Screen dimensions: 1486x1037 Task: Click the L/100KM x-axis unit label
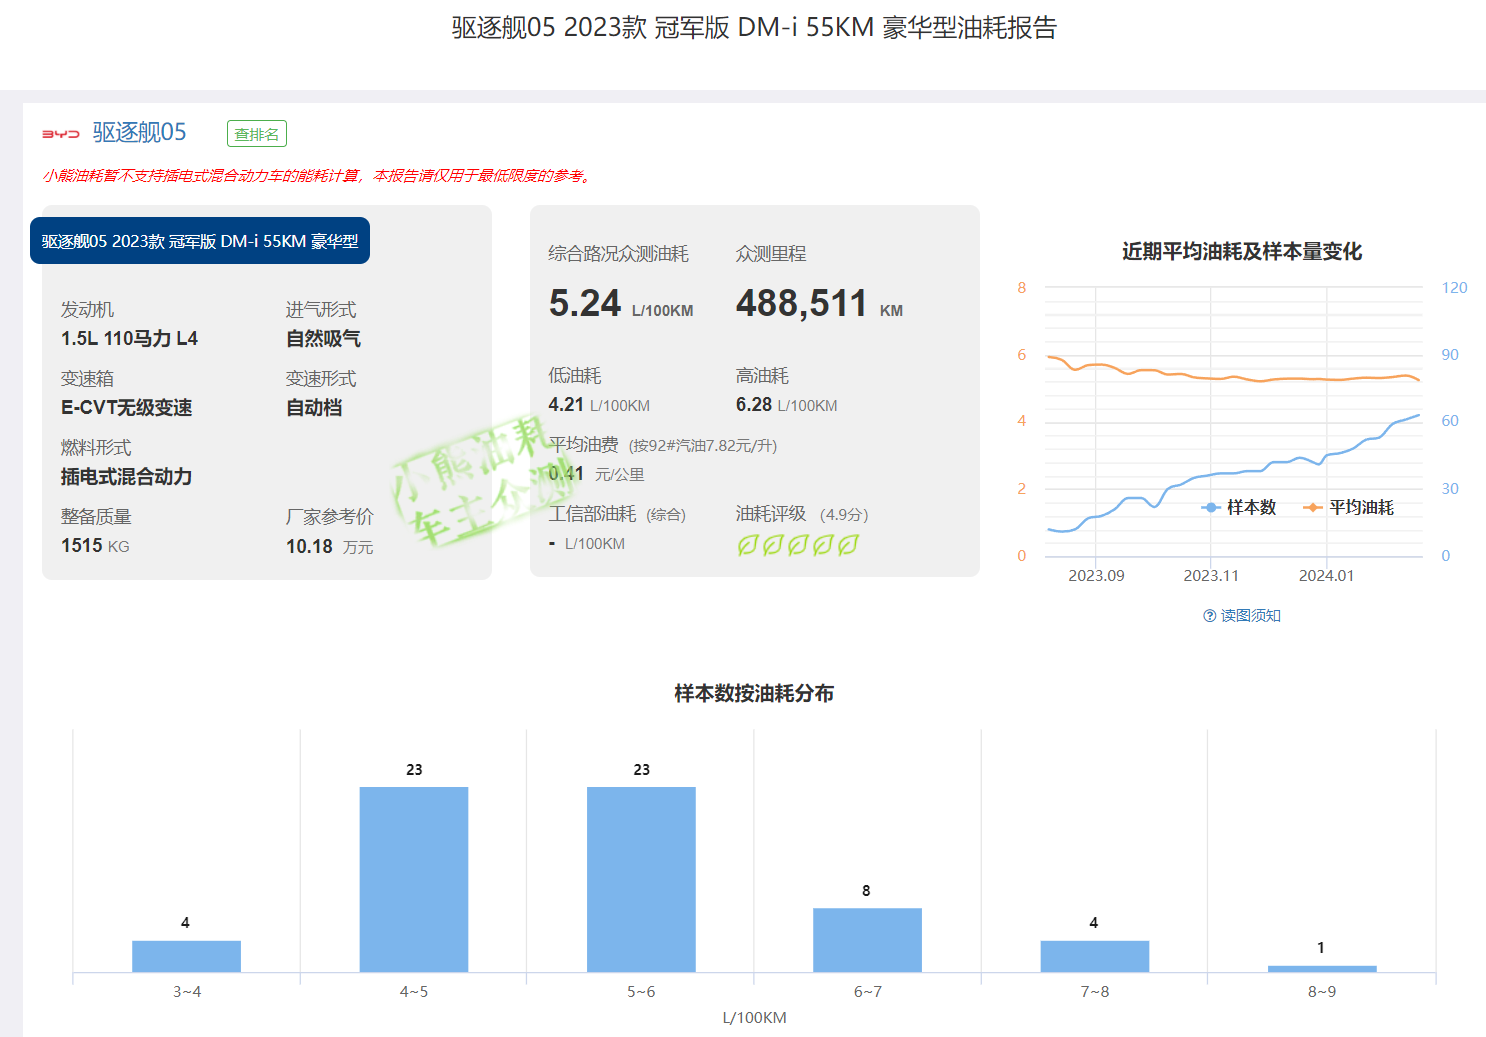coord(754,1018)
